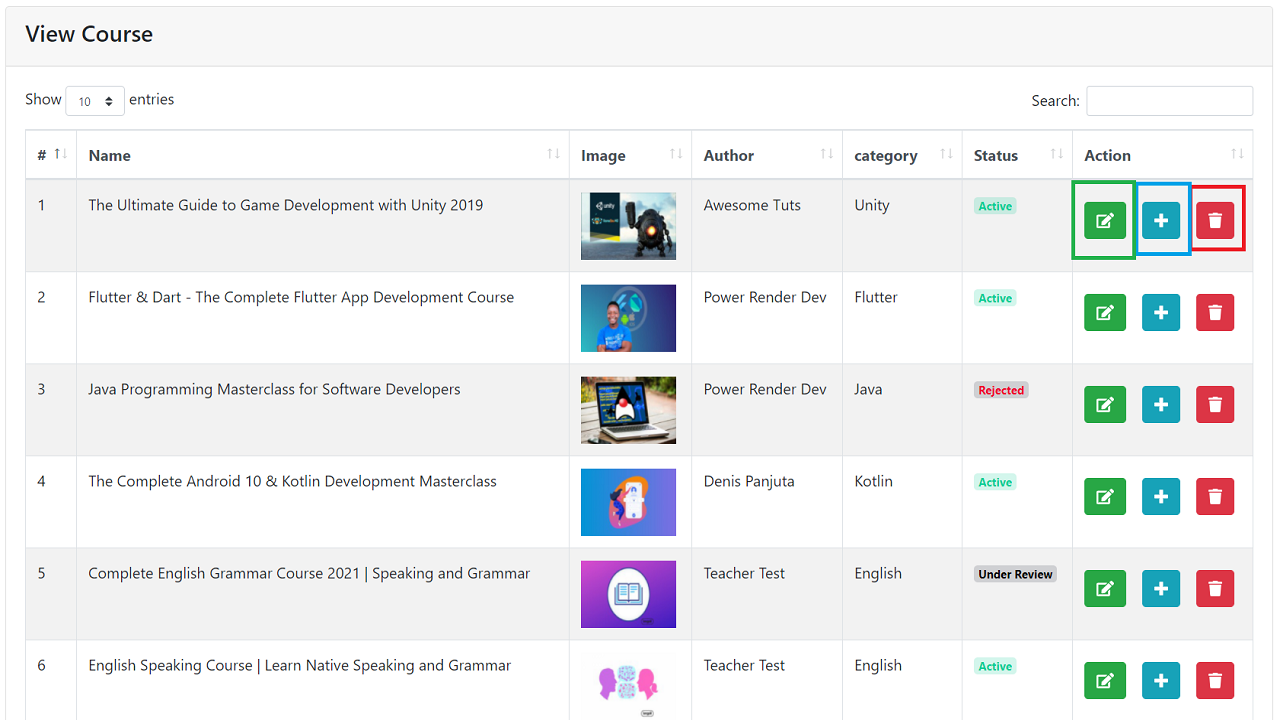Click the Under Review status badge
The height and width of the screenshot is (720, 1280).
[1015, 574]
